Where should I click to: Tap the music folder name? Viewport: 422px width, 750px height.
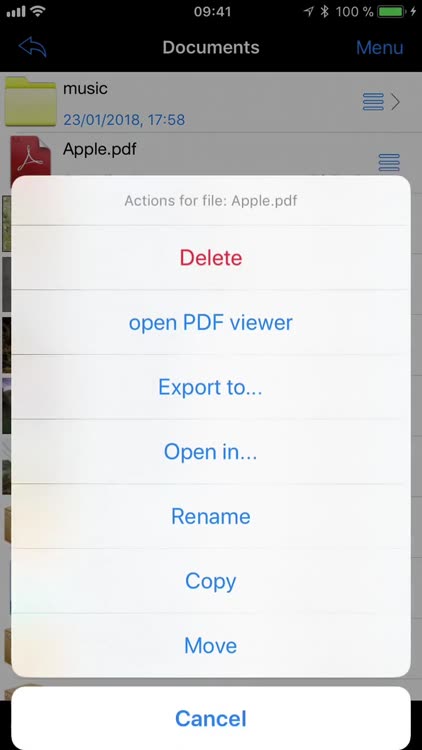tap(85, 88)
